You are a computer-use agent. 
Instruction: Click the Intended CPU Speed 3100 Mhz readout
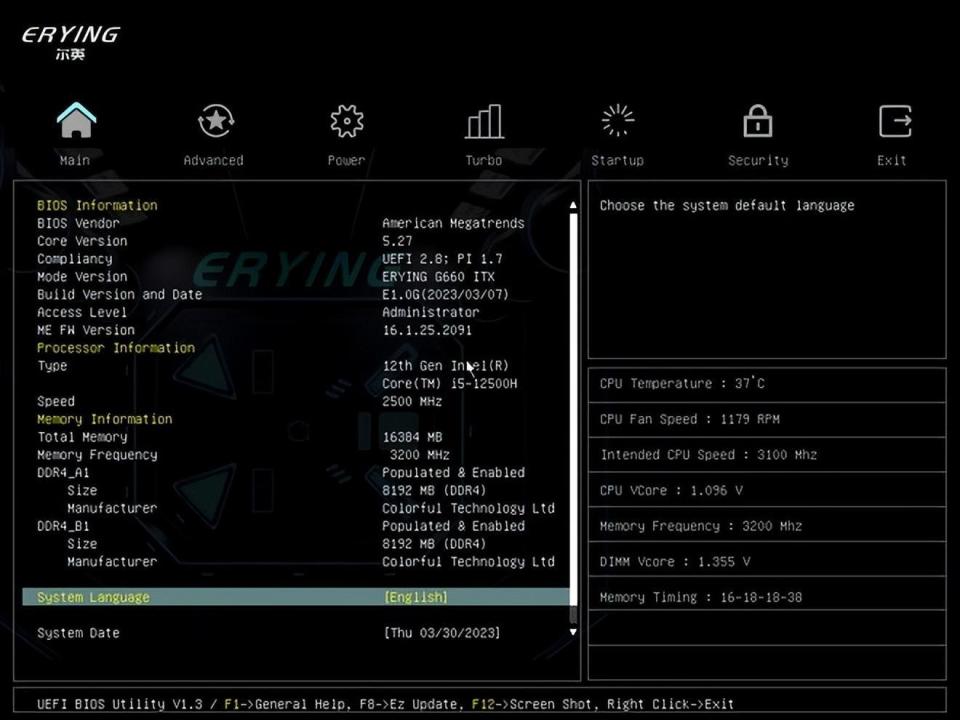tap(708, 454)
